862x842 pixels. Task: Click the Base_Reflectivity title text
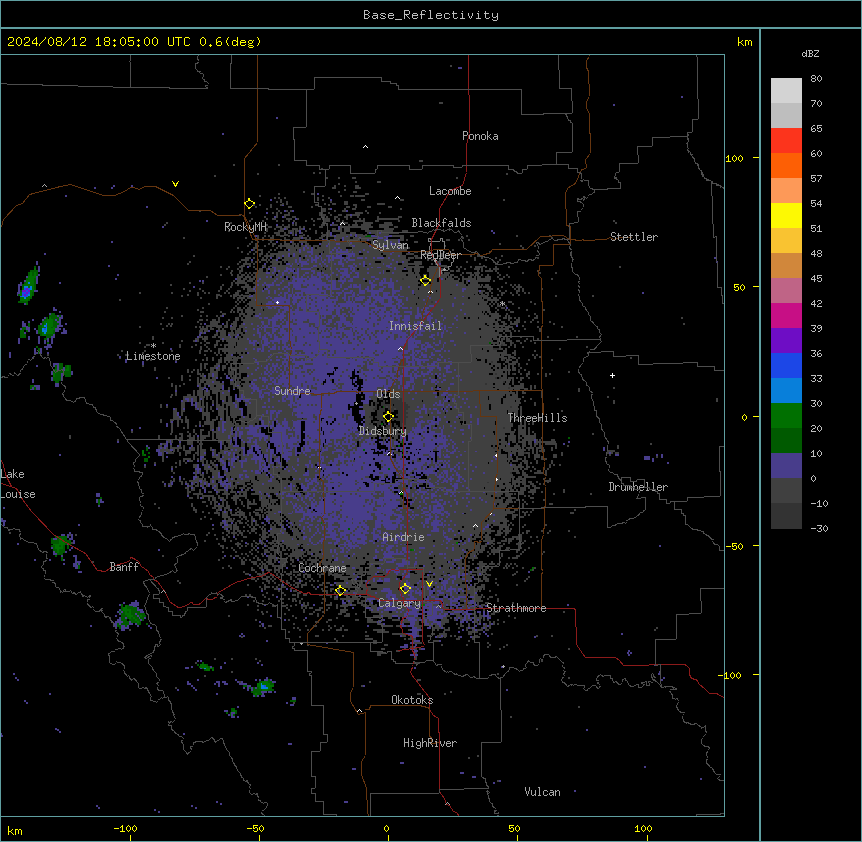431,15
